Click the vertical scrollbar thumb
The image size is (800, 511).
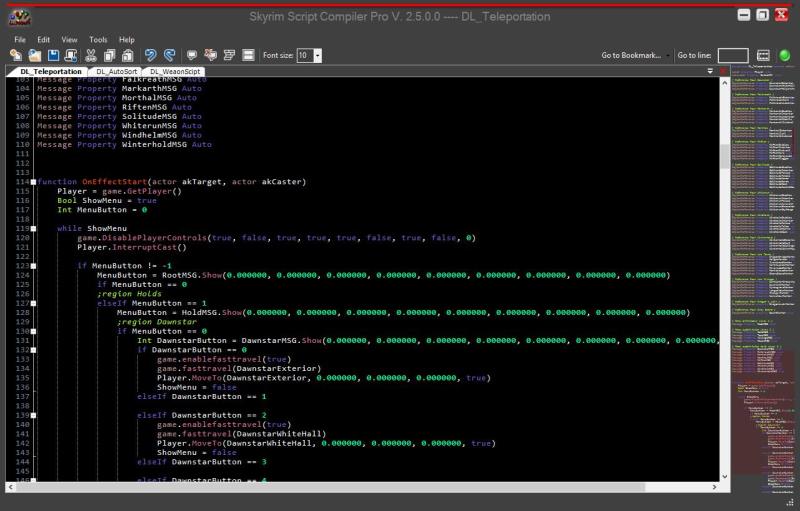[724, 156]
